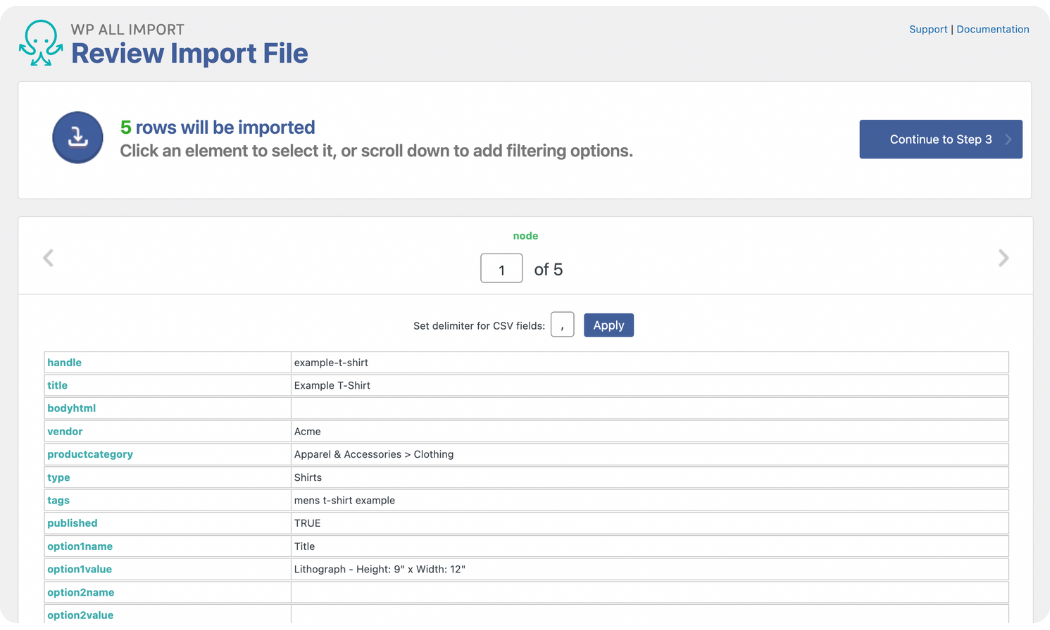The width and height of the screenshot is (1050, 630).
Task: Click the CSV delimiter input box
Action: click(562, 324)
